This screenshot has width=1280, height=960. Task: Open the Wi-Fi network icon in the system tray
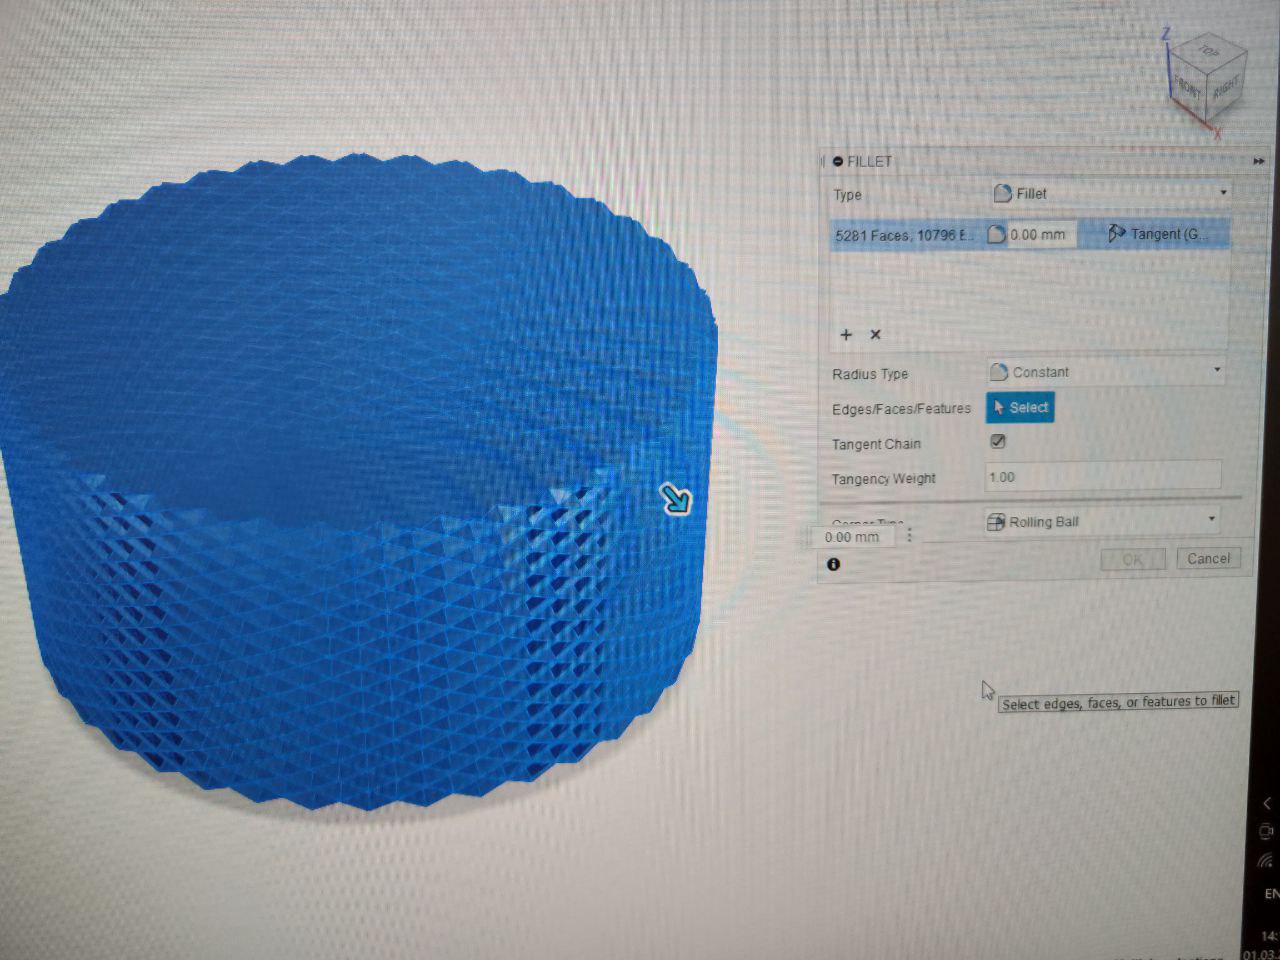(x=1266, y=860)
